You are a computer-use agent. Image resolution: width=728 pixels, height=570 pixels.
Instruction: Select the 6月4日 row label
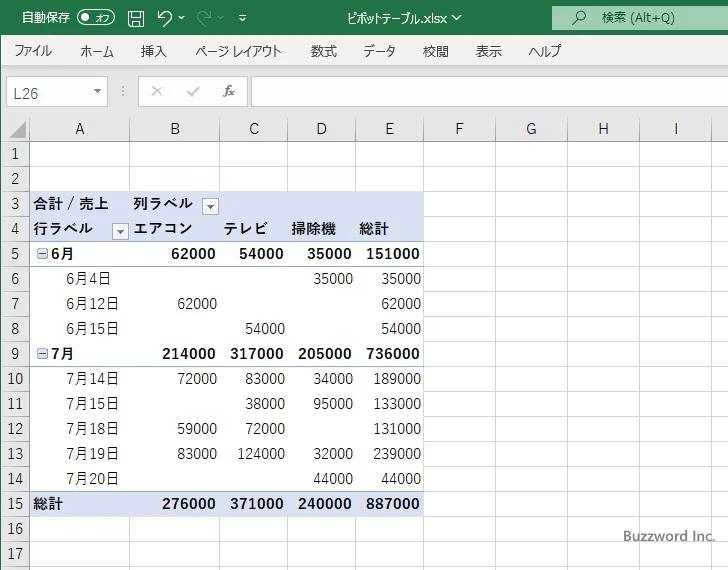pyautogui.click(x=80, y=279)
